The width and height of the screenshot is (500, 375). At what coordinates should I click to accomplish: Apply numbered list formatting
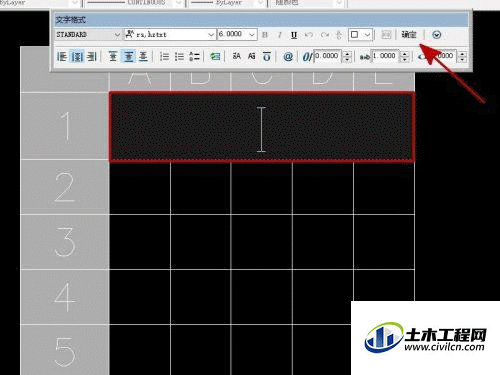(164, 56)
